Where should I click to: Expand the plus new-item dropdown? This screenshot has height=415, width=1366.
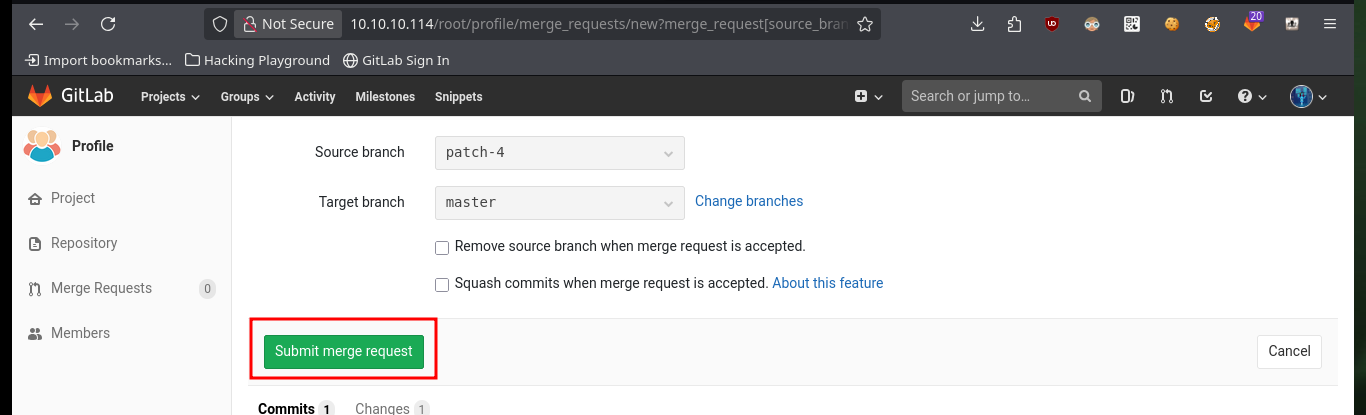tap(869, 97)
